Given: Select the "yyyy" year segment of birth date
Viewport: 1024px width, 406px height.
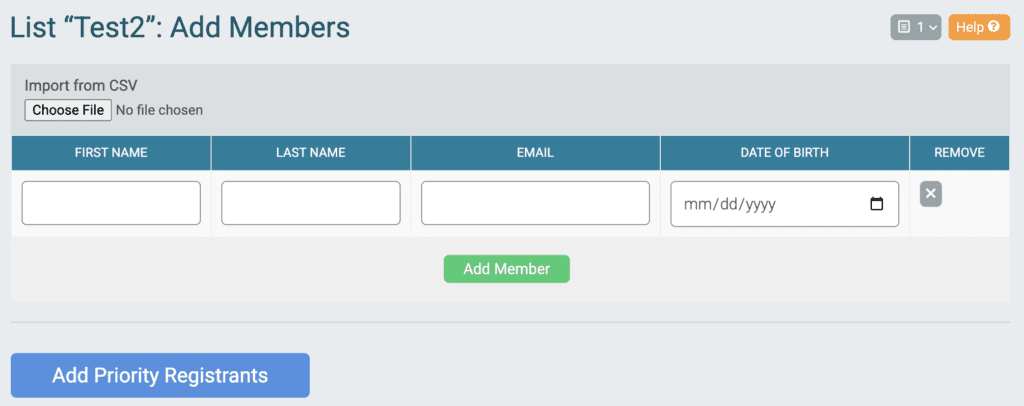Looking at the screenshot, I should pyautogui.click(x=761, y=204).
